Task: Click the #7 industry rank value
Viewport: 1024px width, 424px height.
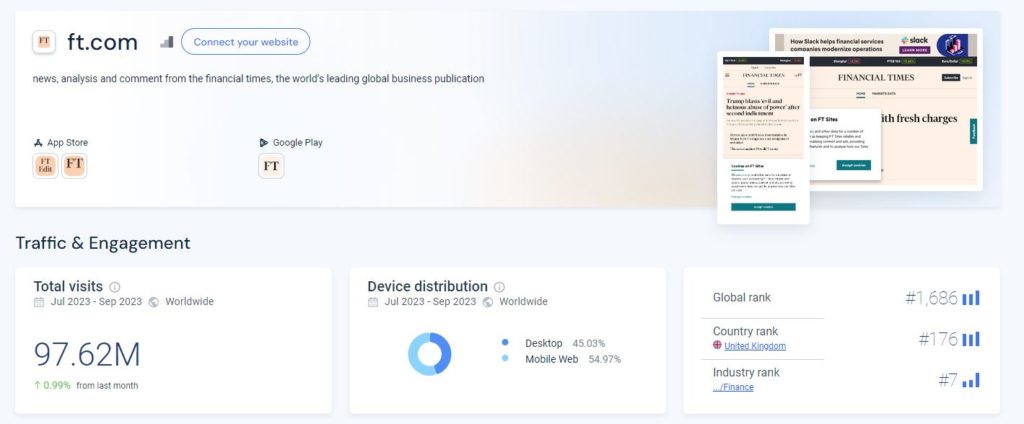Action: tap(948, 380)
